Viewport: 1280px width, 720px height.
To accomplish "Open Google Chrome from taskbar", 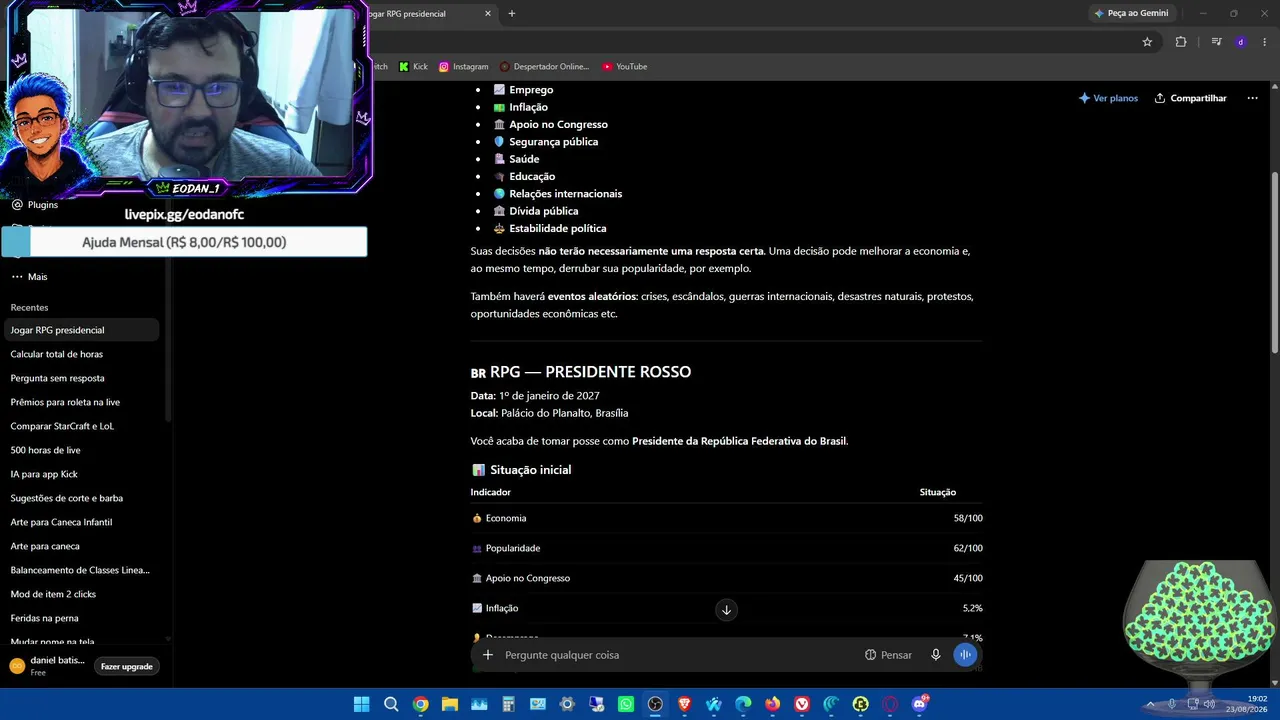I will (x=421, y=704).
